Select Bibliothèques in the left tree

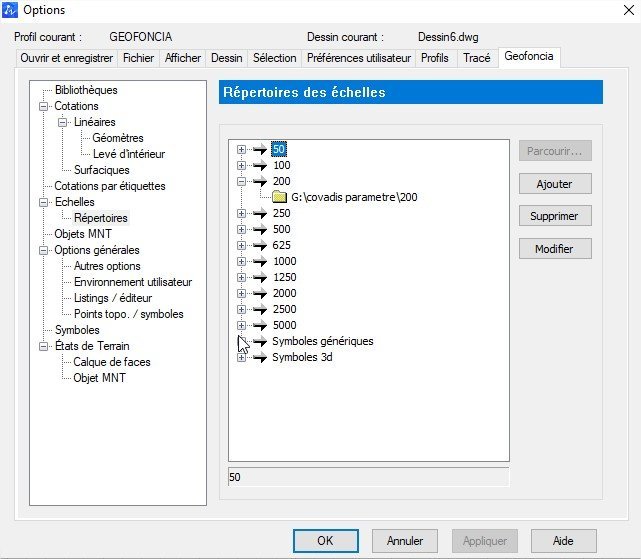point(86,90)
